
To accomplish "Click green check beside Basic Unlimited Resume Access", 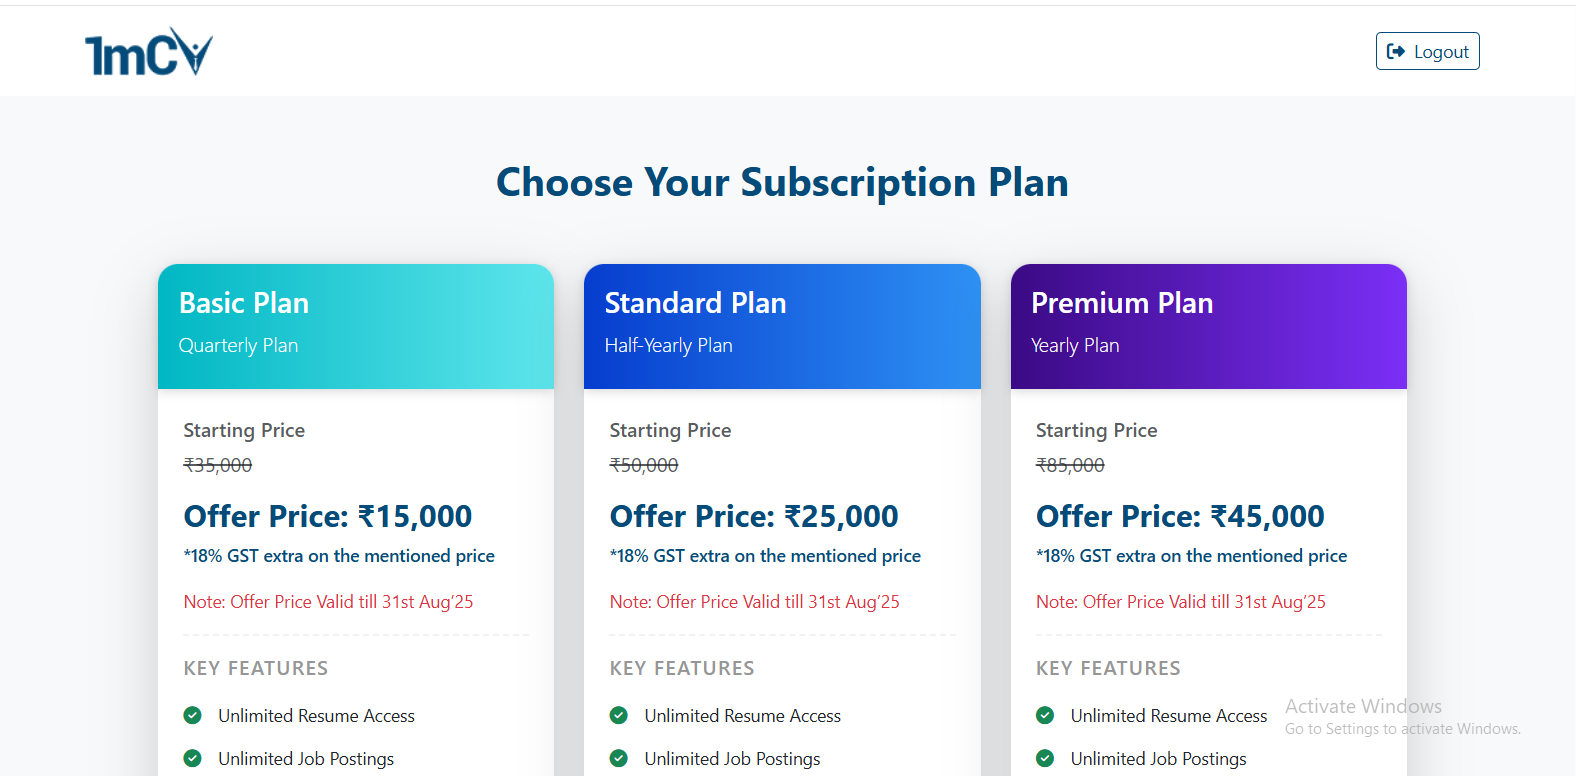I will click(193, 715).
